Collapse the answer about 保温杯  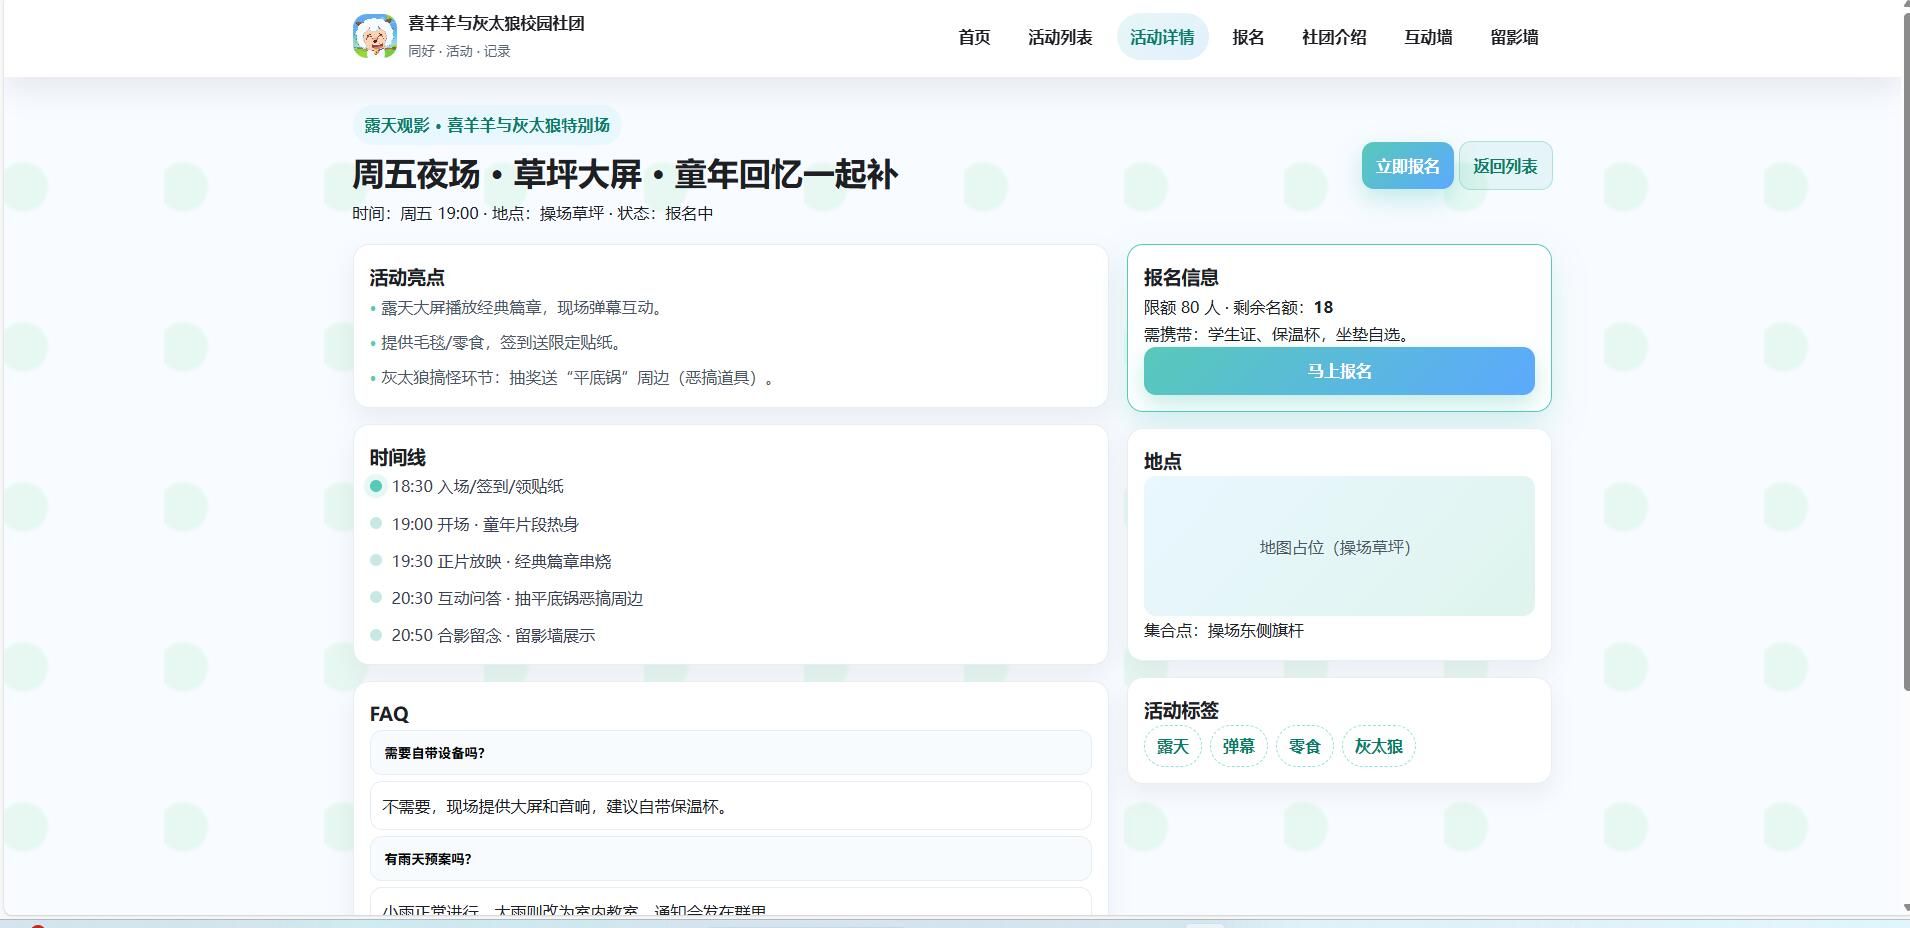[729, 806]
